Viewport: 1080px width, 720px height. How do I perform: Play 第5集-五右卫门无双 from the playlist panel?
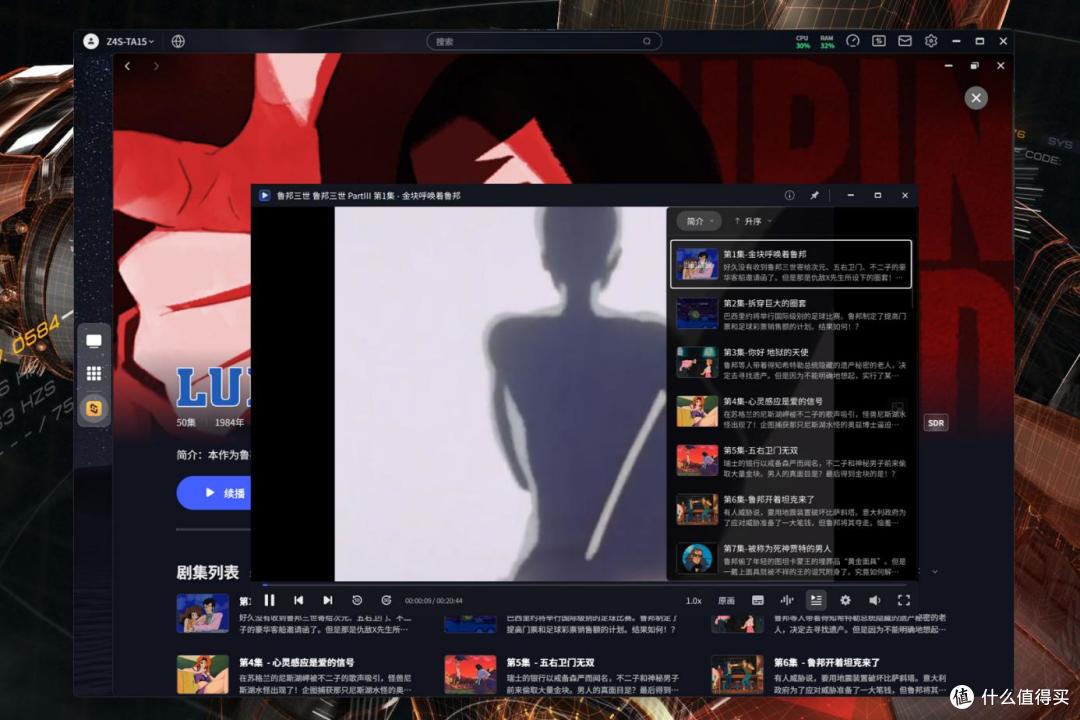click(x=791, y=461)
